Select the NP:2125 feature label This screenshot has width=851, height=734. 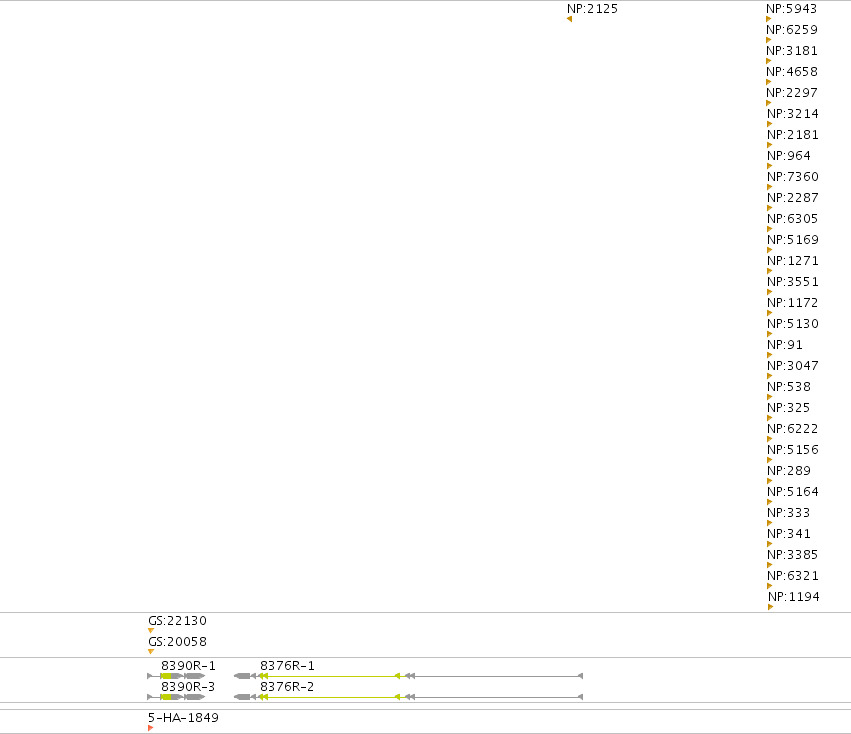point(592,9)
